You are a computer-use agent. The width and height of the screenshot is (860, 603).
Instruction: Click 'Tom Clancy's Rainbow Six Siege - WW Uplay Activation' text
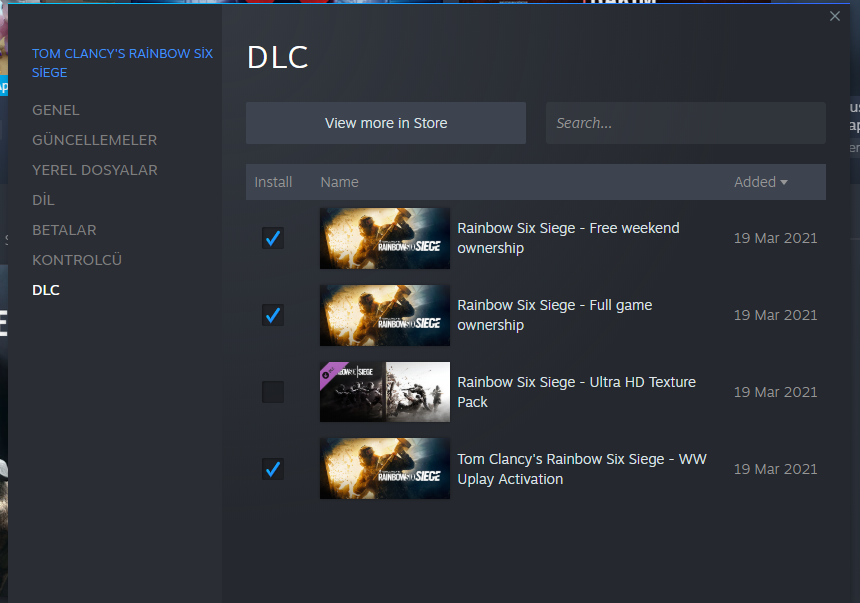582,469
